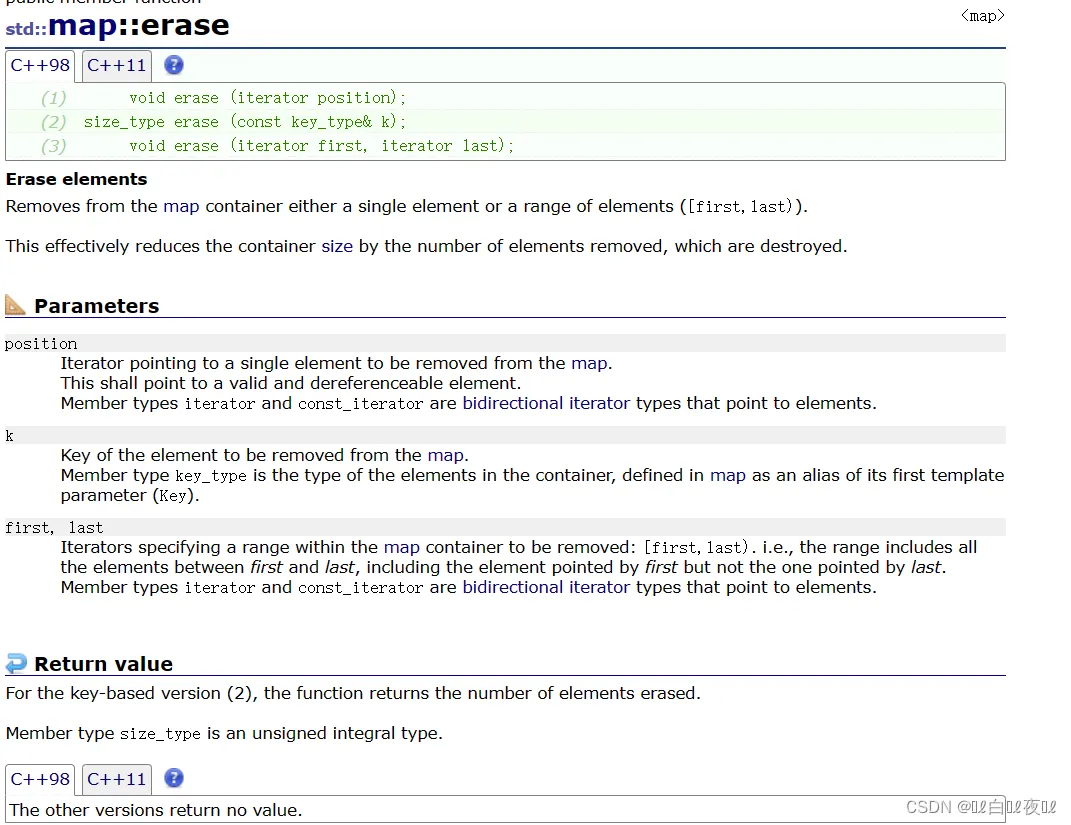Click signature 'void erase (iterator position);'
Screen dimensions: 1071x825
268,98
